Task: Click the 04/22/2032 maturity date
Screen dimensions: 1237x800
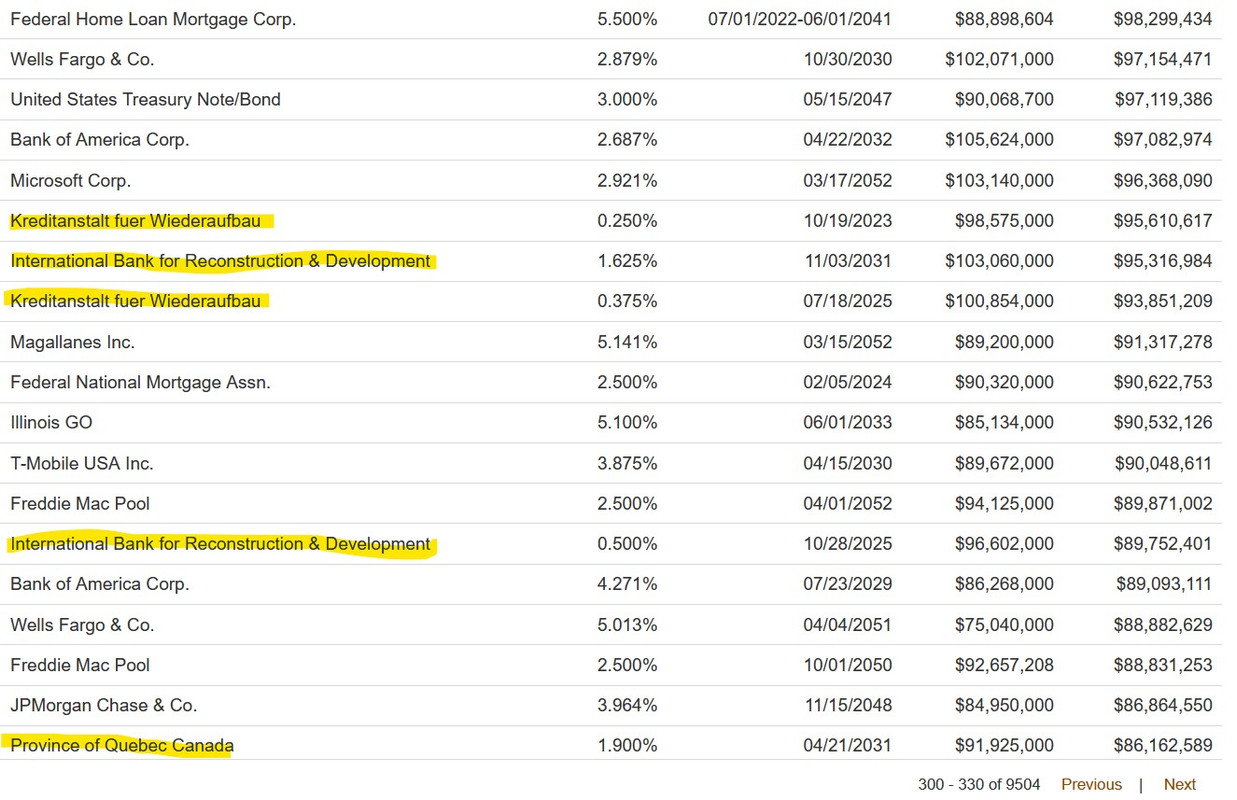Action: click(848, 140)
